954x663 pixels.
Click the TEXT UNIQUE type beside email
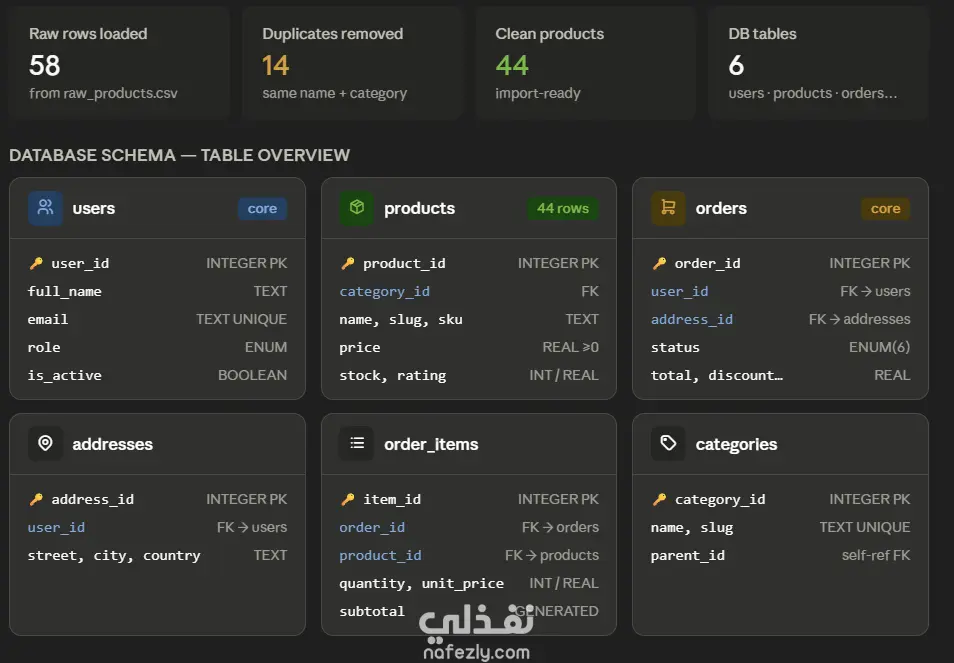pos(242,319)
